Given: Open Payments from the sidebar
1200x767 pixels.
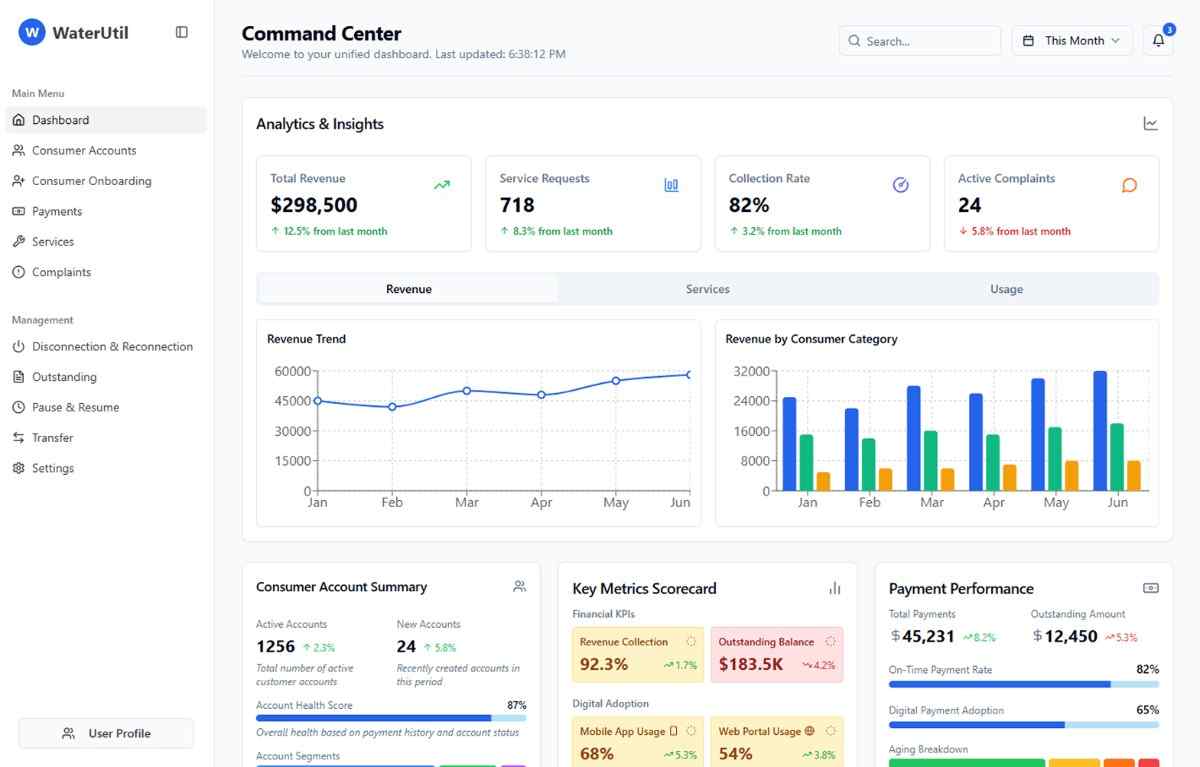Looking at the screenshot, I should (56, 211).
